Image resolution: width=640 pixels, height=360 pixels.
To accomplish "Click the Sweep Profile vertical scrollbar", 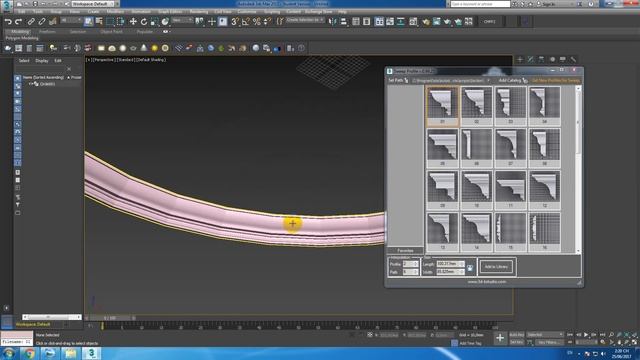I will 578,169.
